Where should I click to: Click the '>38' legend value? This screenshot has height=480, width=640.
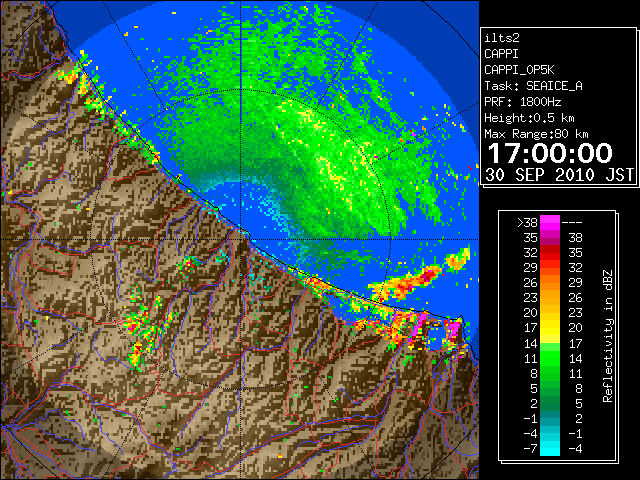tap(527, 223)
